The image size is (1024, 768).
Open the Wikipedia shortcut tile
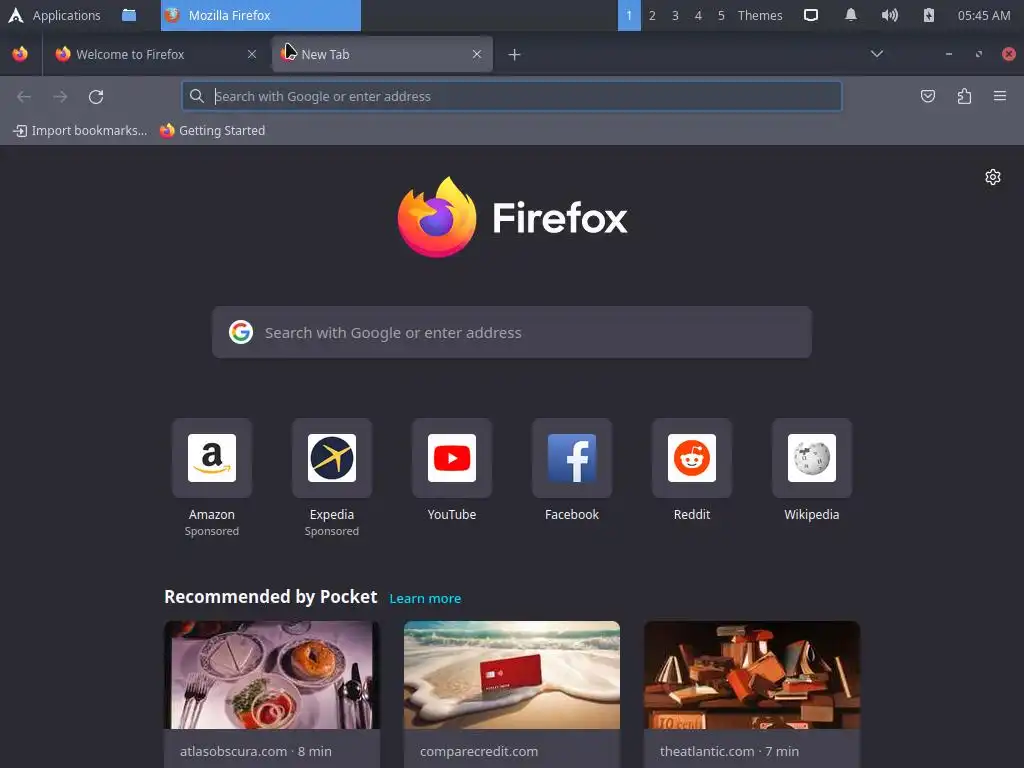pyautogui.click(x=812, y=458)
